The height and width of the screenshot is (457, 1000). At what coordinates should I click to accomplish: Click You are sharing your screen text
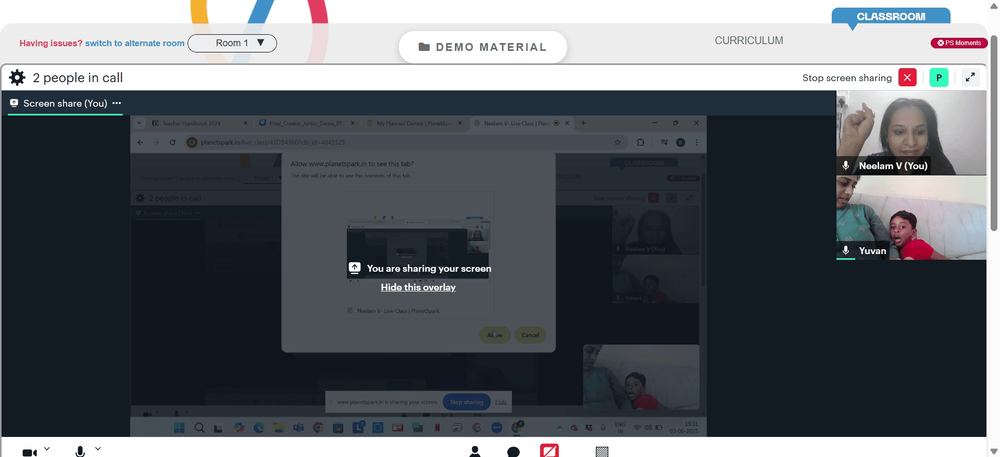[x=429, y=269]
